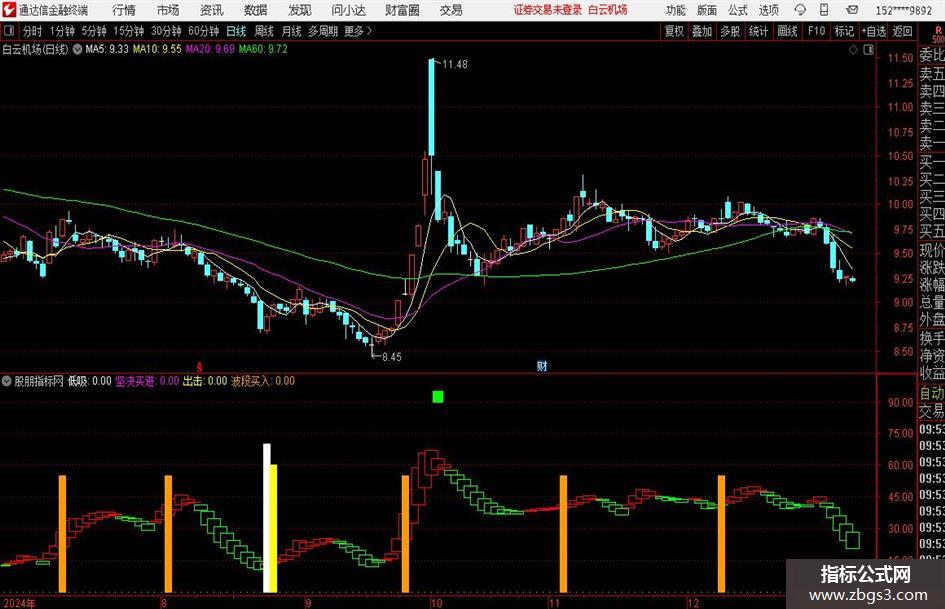Screen dimensions: 945x609
Task: Open the customer service headset icon
Action: (800, 10)
